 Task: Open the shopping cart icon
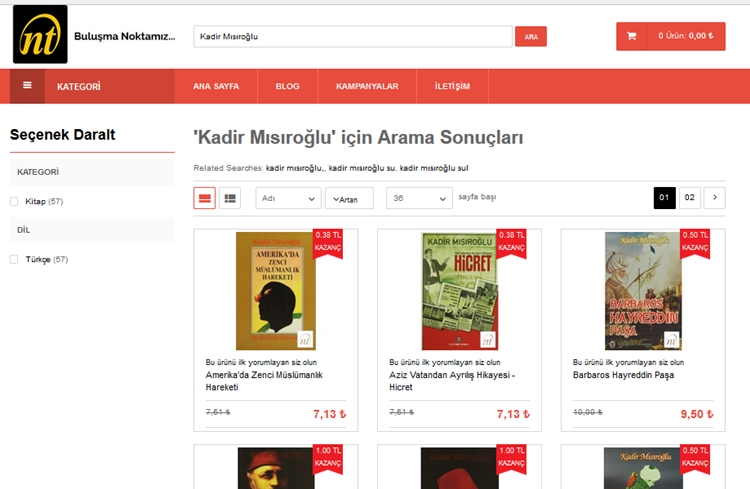[631, 36]
